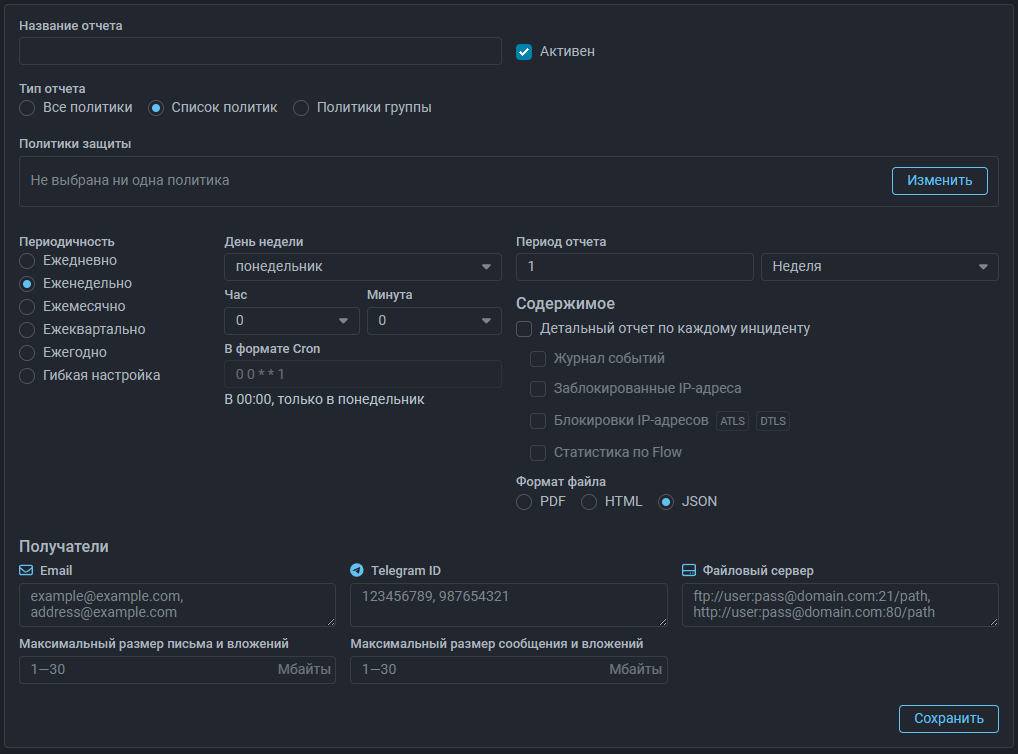Click the Telegram ID text area
Screen dimensions: 1018x754
click(x=508, y=605)
